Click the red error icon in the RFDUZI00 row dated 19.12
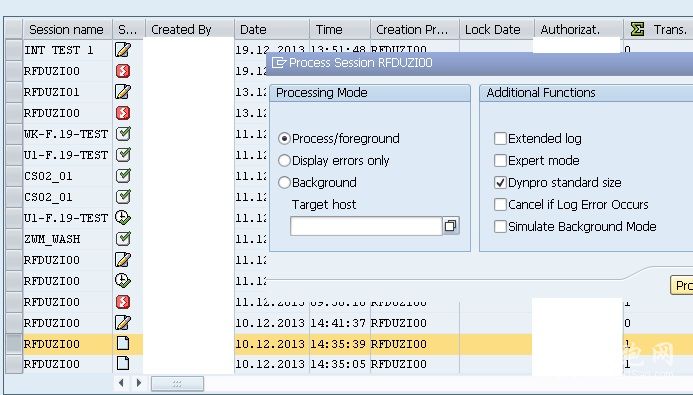This screenshot has width=693, height=395. [123, 71]
